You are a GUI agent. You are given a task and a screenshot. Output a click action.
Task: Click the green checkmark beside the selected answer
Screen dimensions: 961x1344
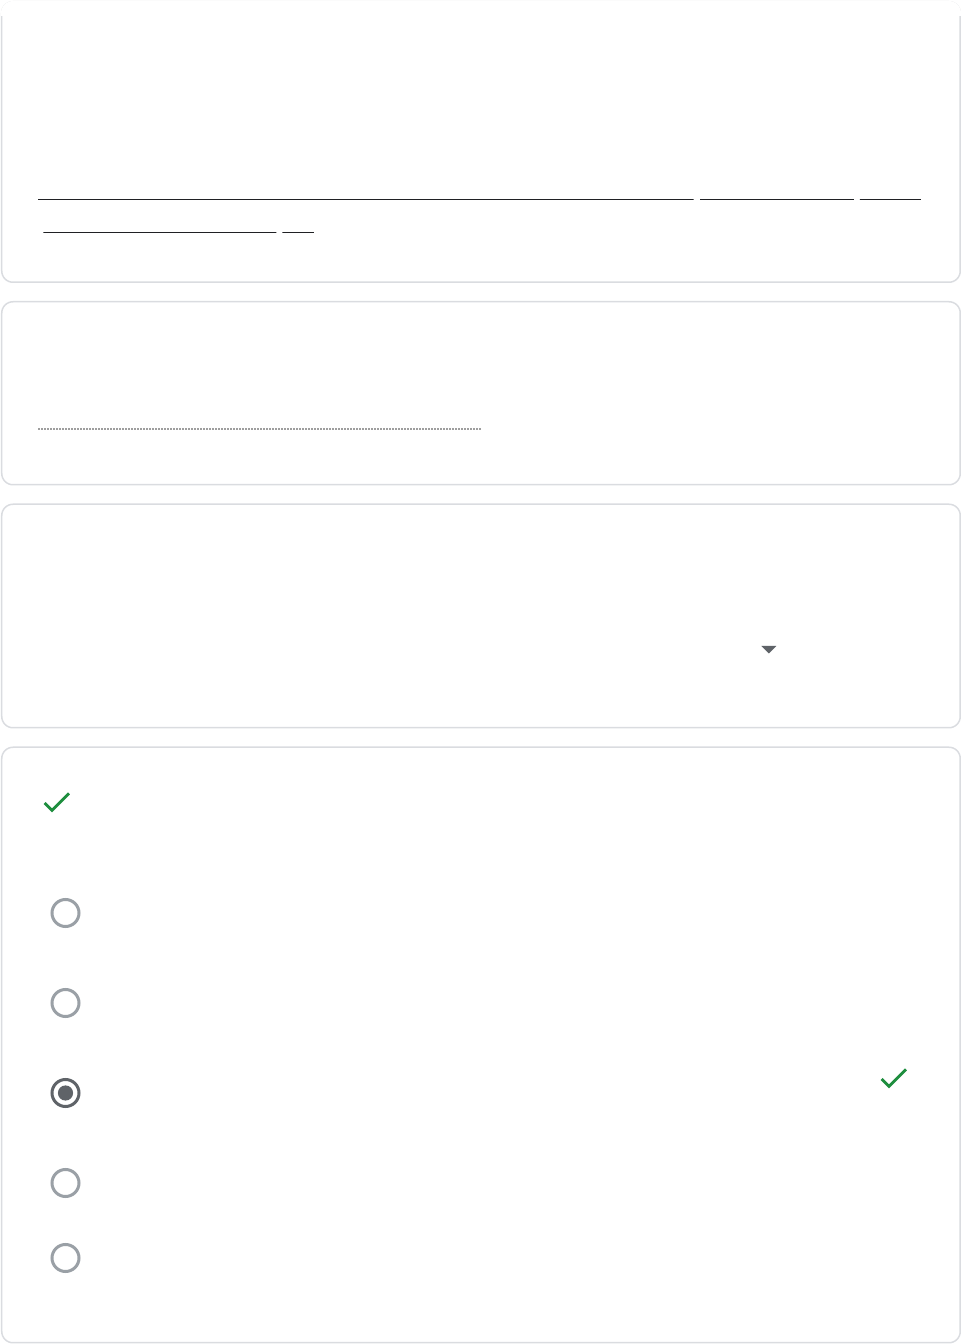(893, 1078)
